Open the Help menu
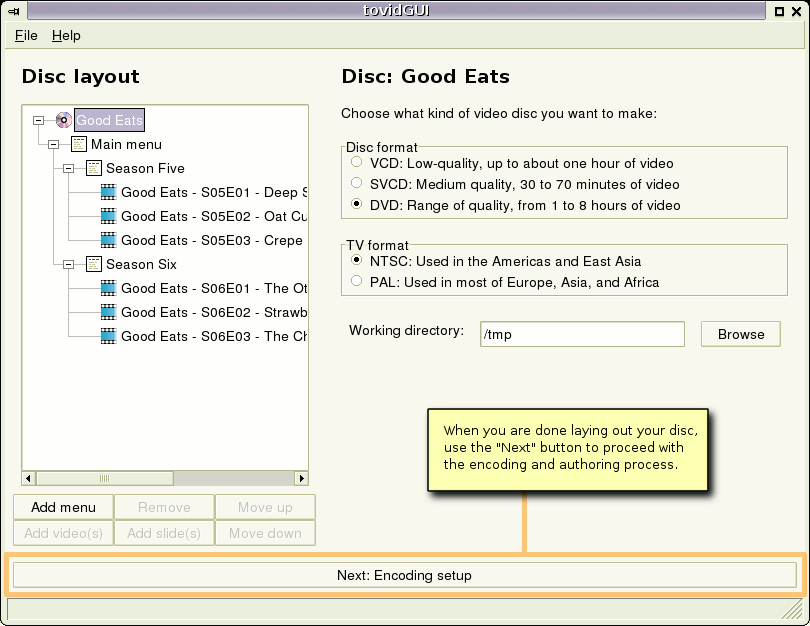This screenshot has width=810, height=626. click(x=66, y=35)
